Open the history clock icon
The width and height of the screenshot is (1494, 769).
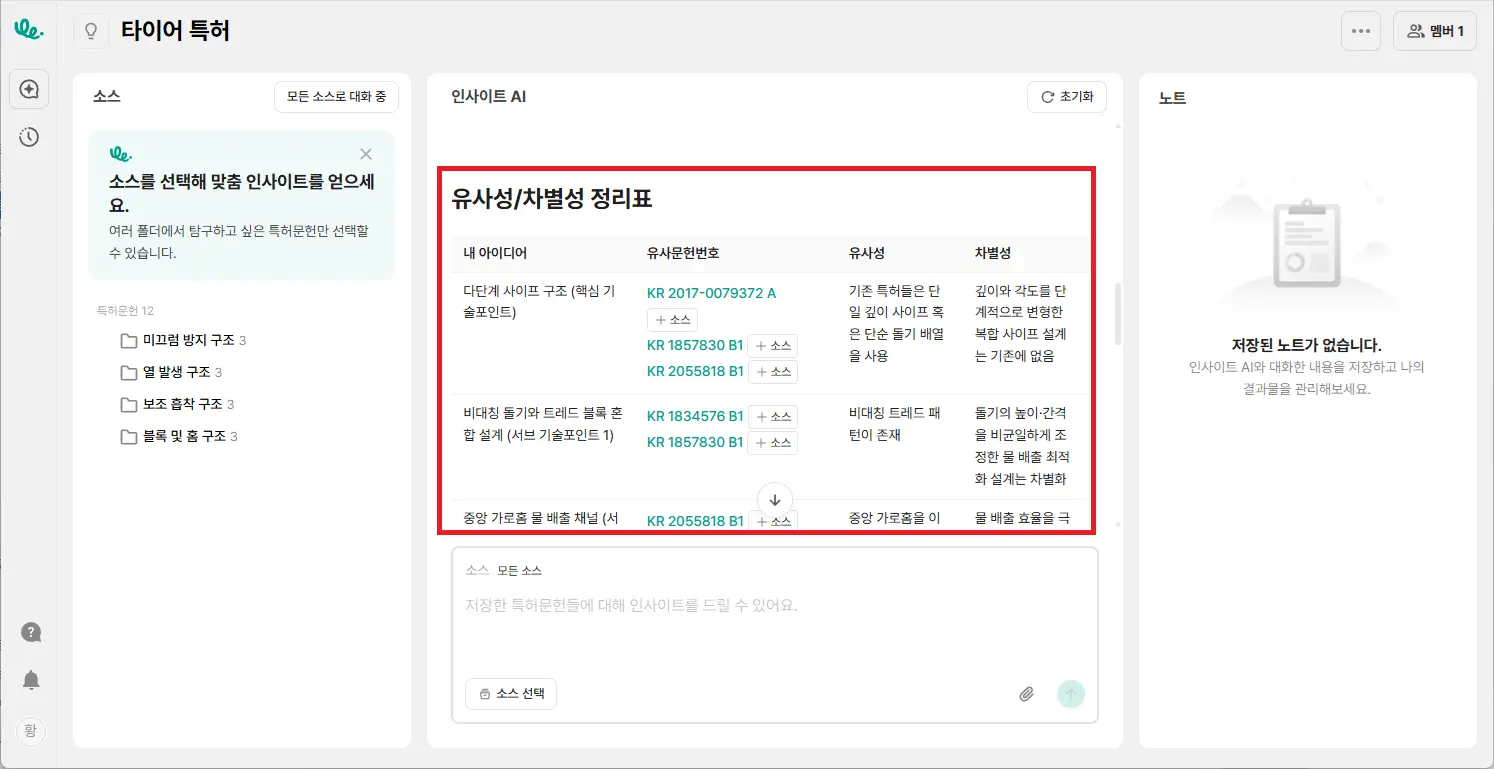point(29,137)
